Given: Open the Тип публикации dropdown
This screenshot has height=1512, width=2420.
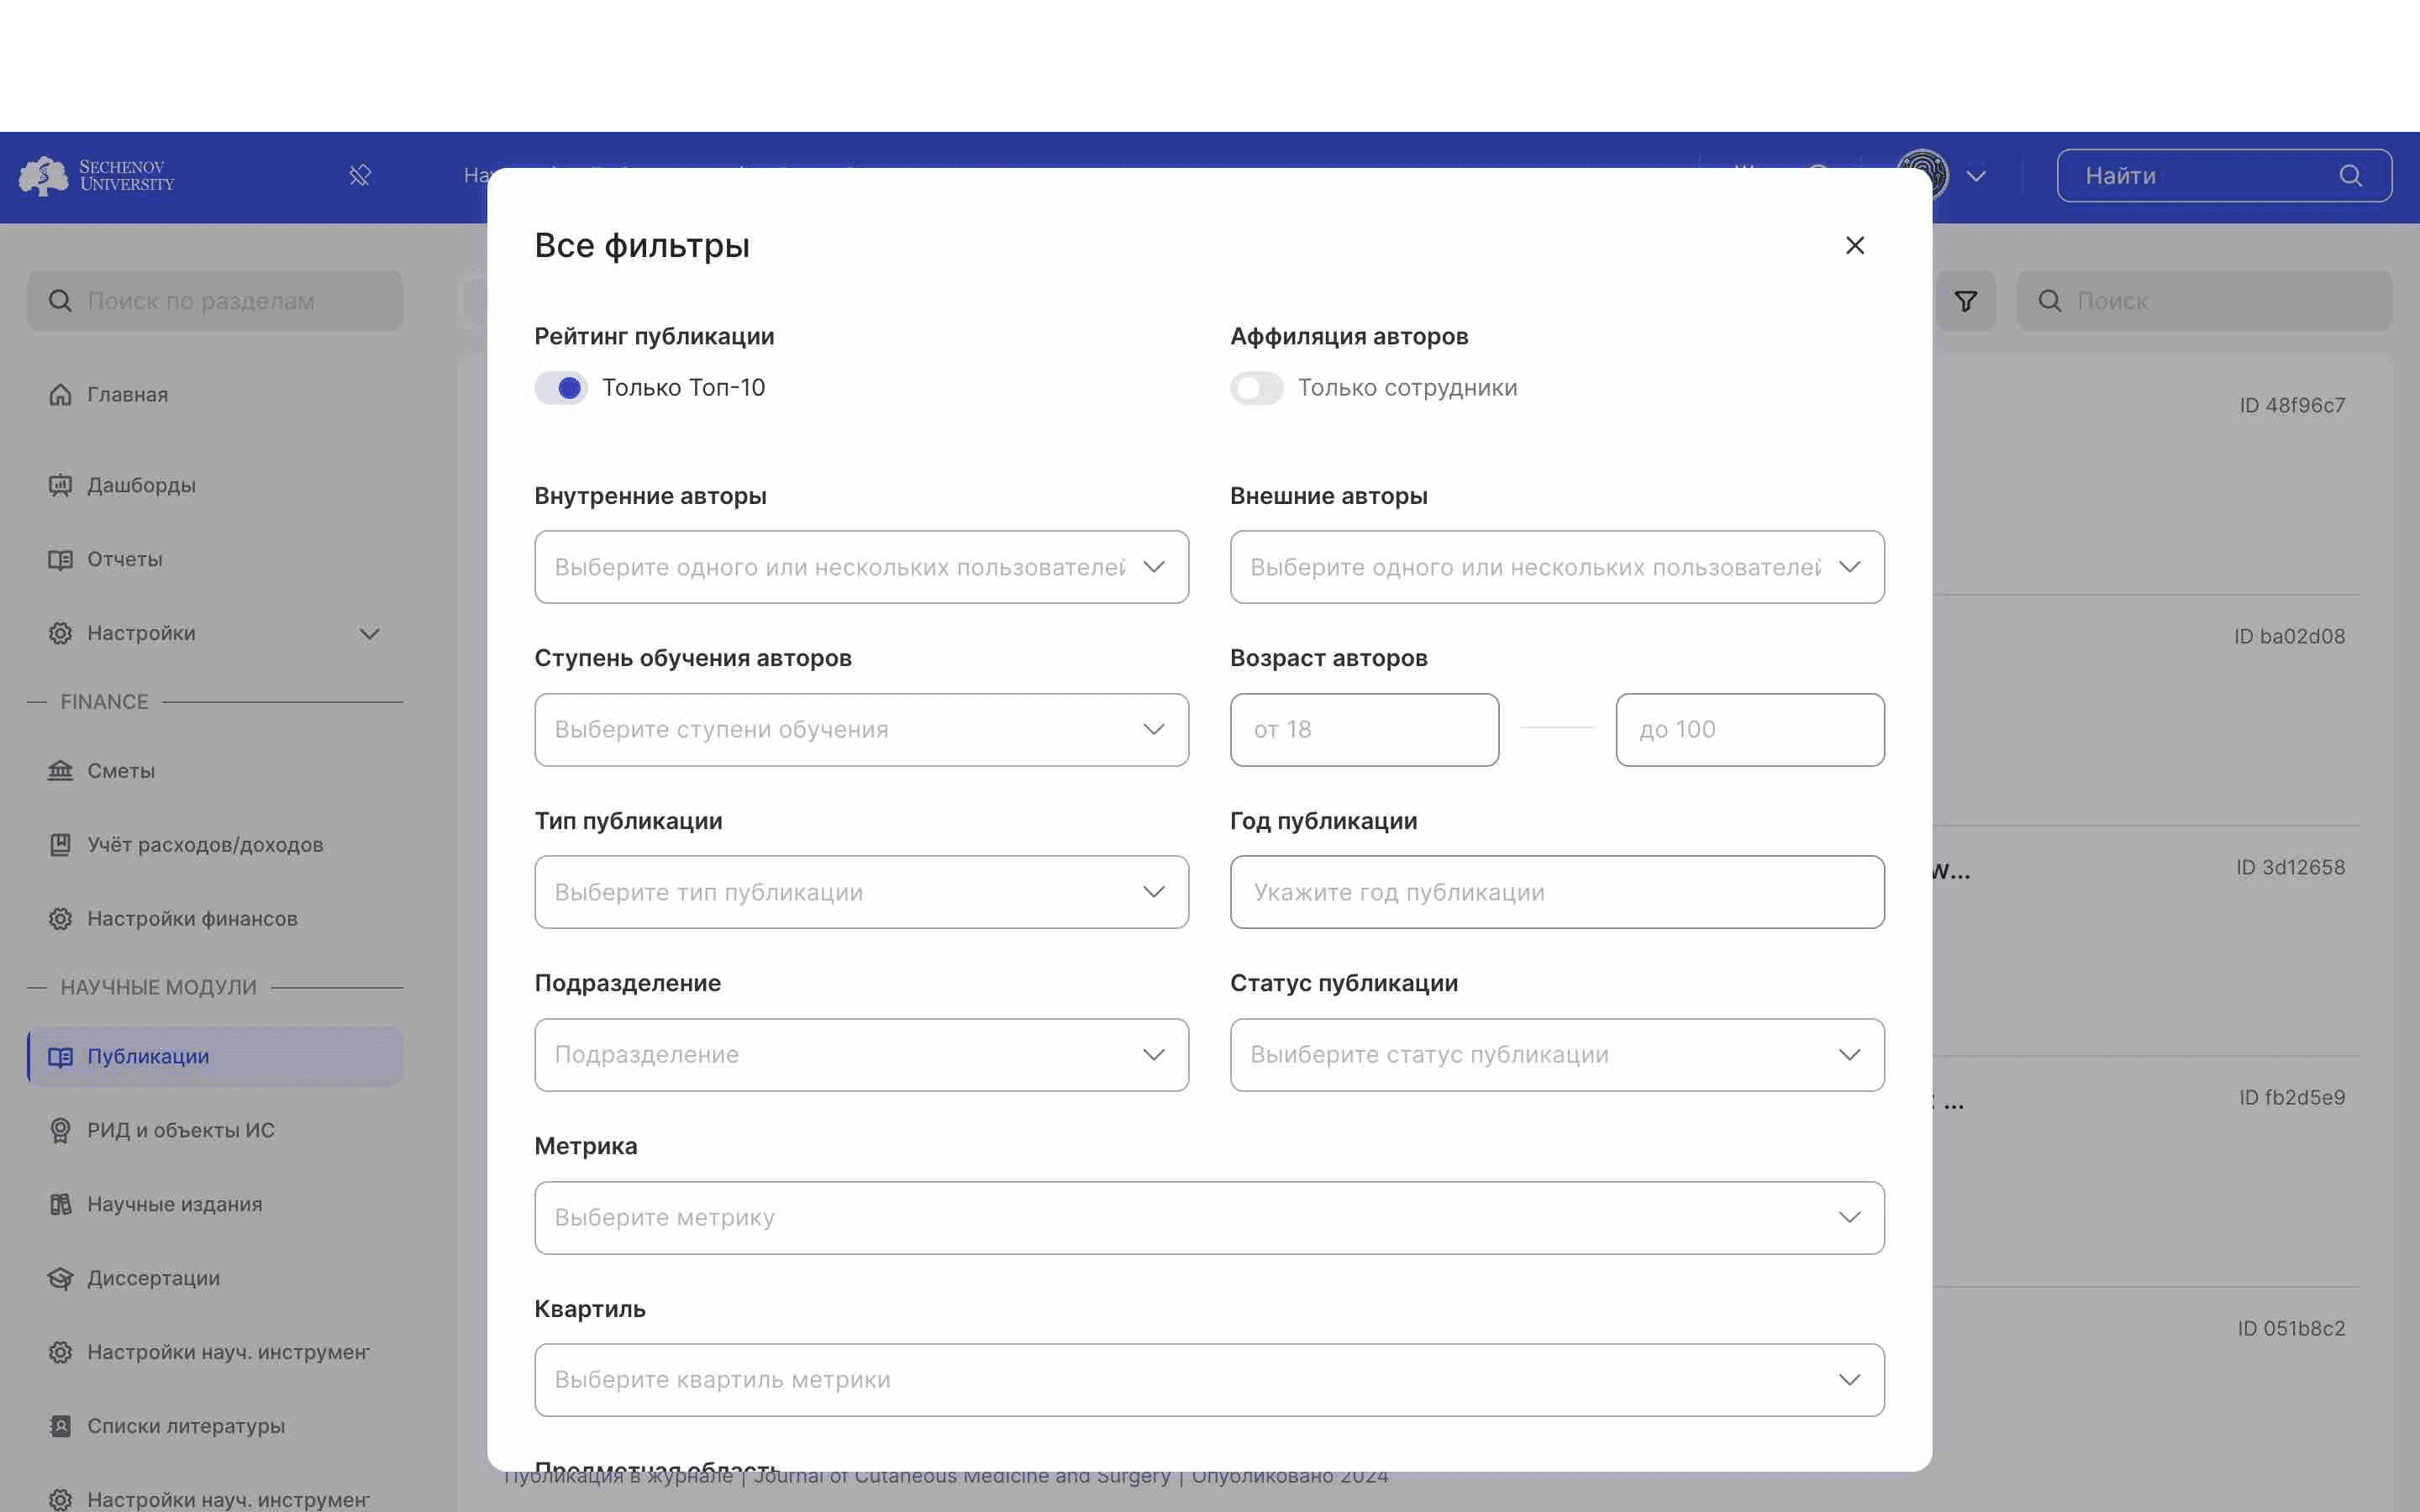Looking at the screenshot, I should [861, 892].
